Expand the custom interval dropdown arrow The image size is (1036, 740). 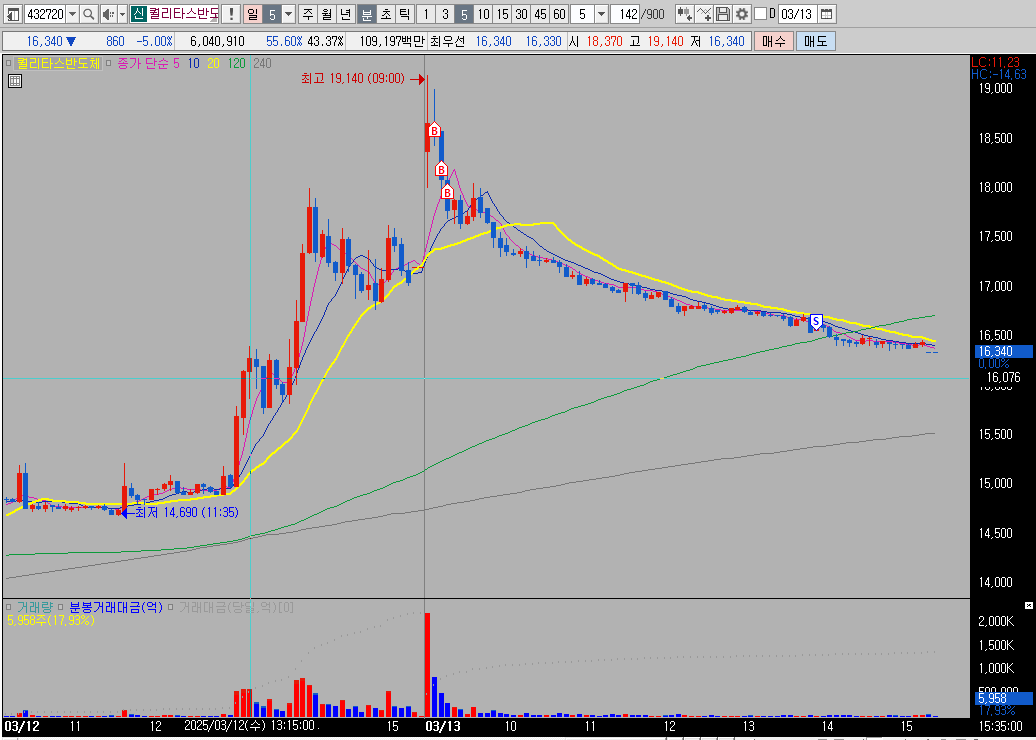point(601,13)
